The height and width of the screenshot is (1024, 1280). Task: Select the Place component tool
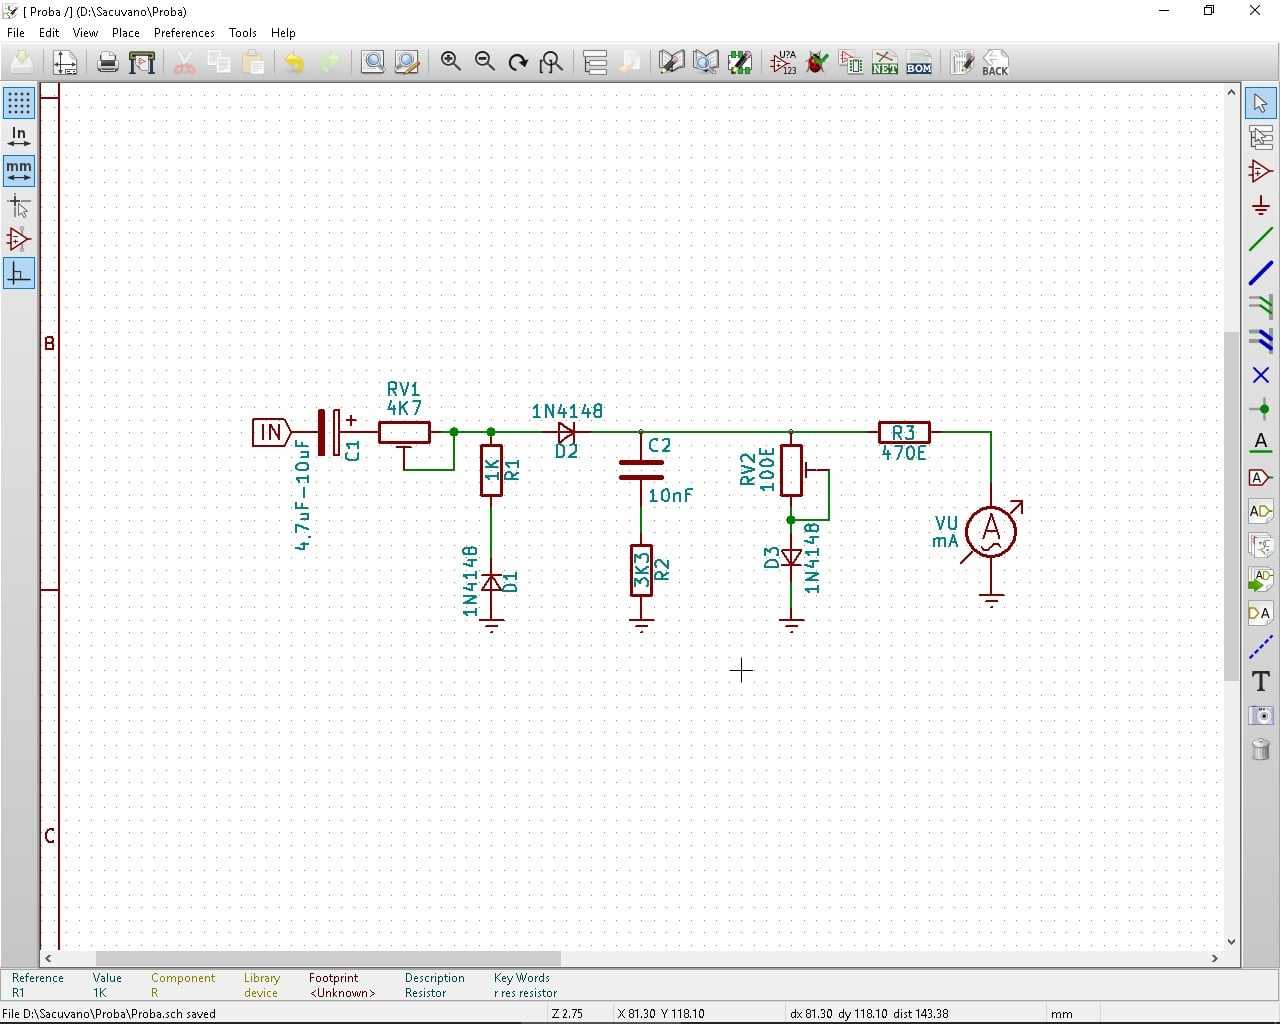pos(1261,171)
